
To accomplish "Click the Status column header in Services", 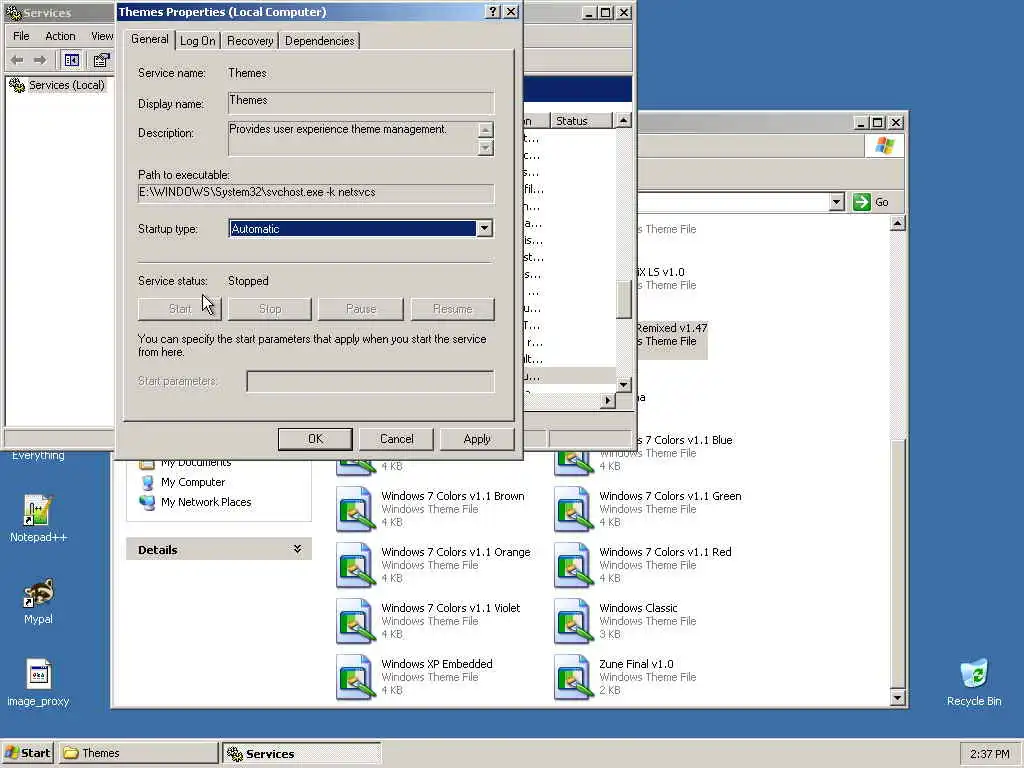I will click(x=581, y=121).
